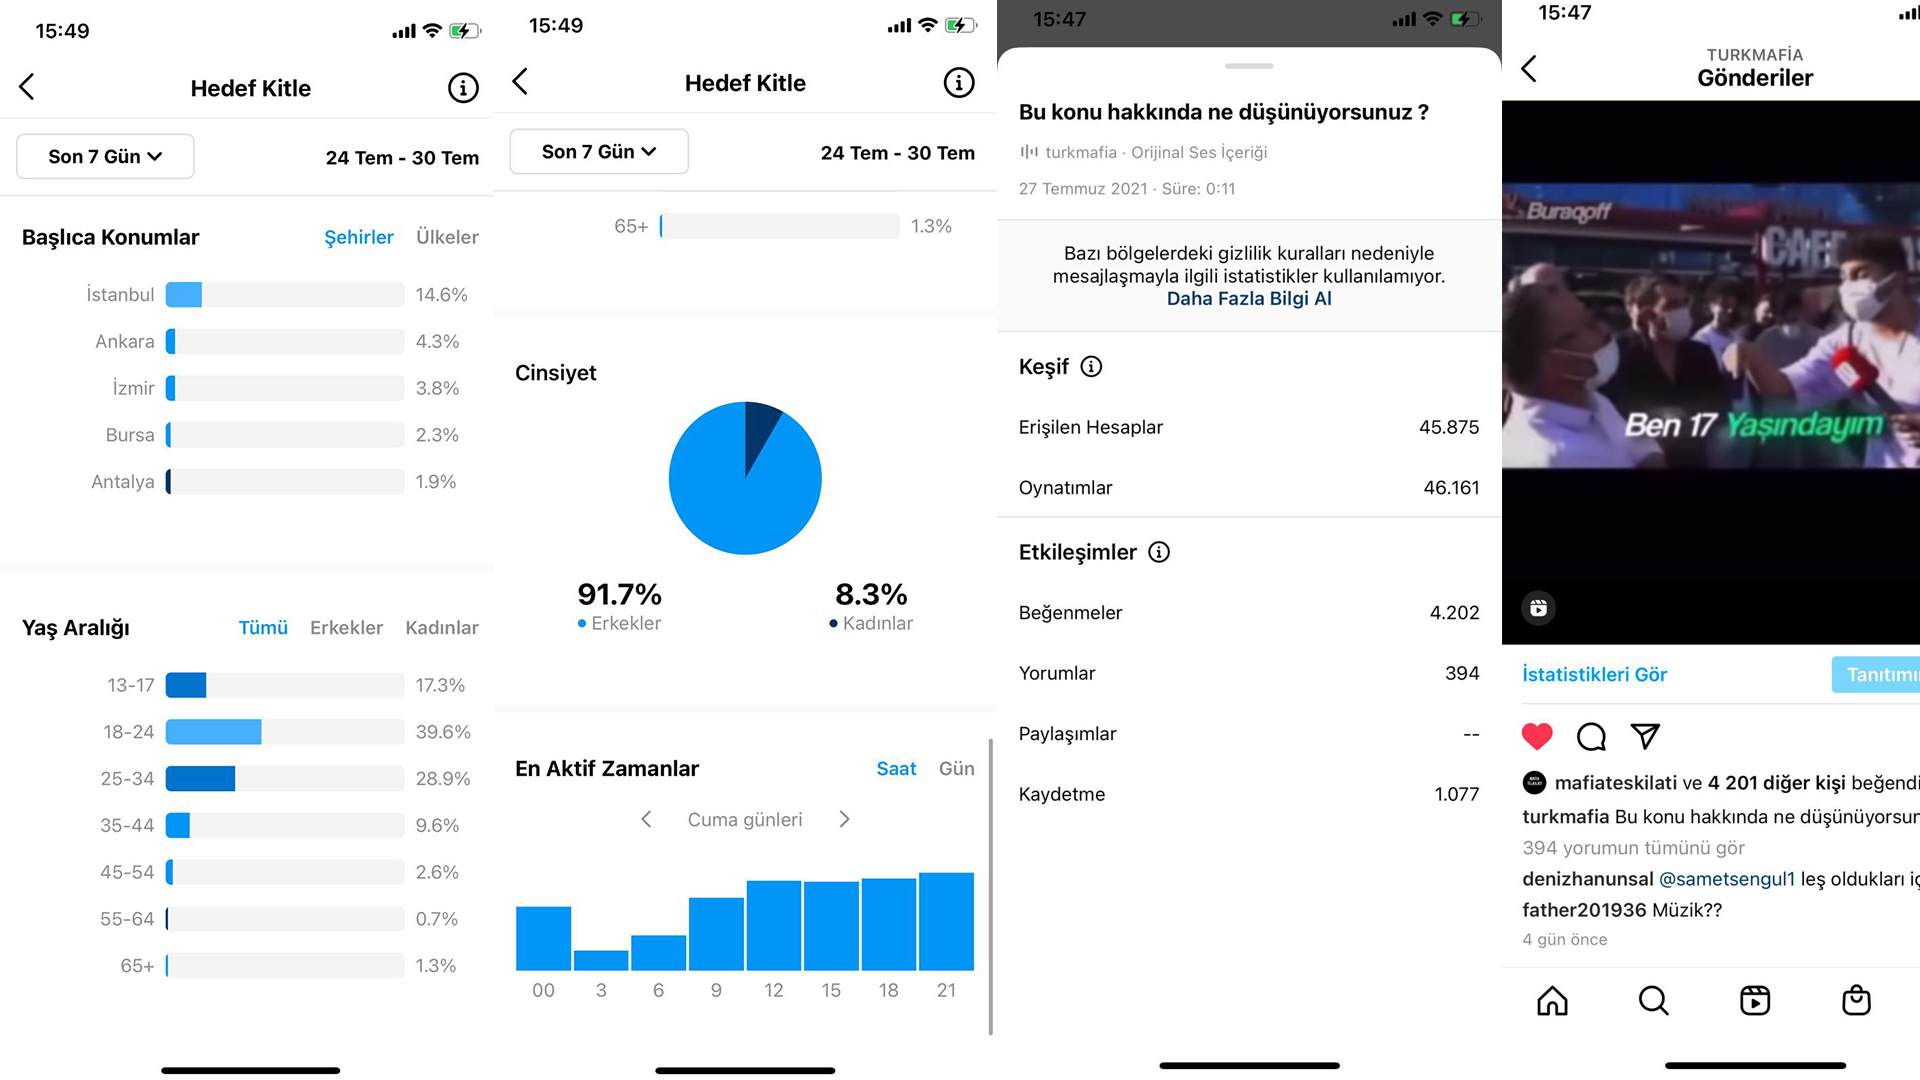The image size is (1920, 1080).
Task: Switch En Aktif Zamanlar to Saat
Action: 896,769
